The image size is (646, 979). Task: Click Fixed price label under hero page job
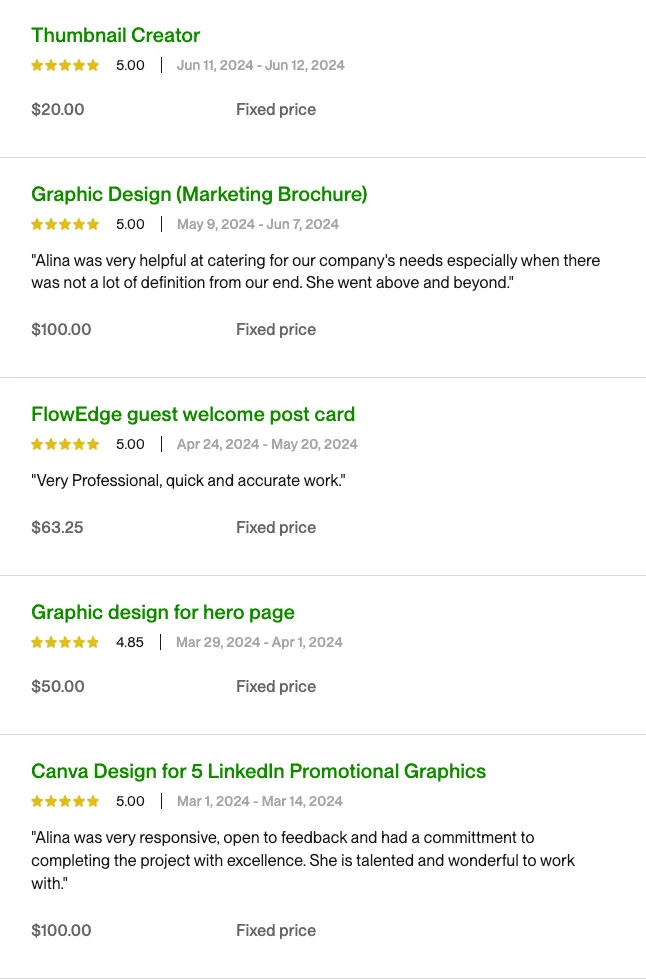point(276,686)
